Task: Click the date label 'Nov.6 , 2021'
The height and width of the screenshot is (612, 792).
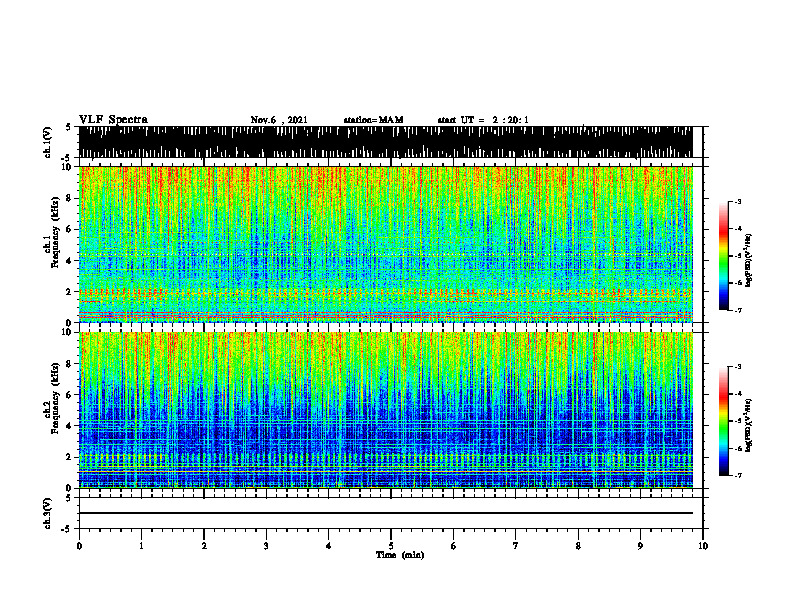Action: pos(279,120)
